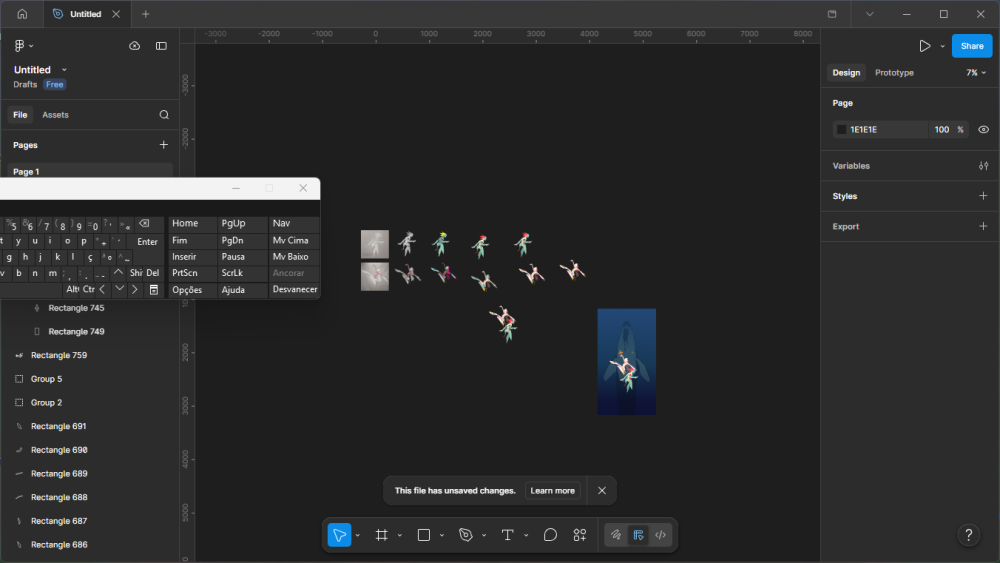
Task: Select the Comment tool
Action: [x=550, y=535]
